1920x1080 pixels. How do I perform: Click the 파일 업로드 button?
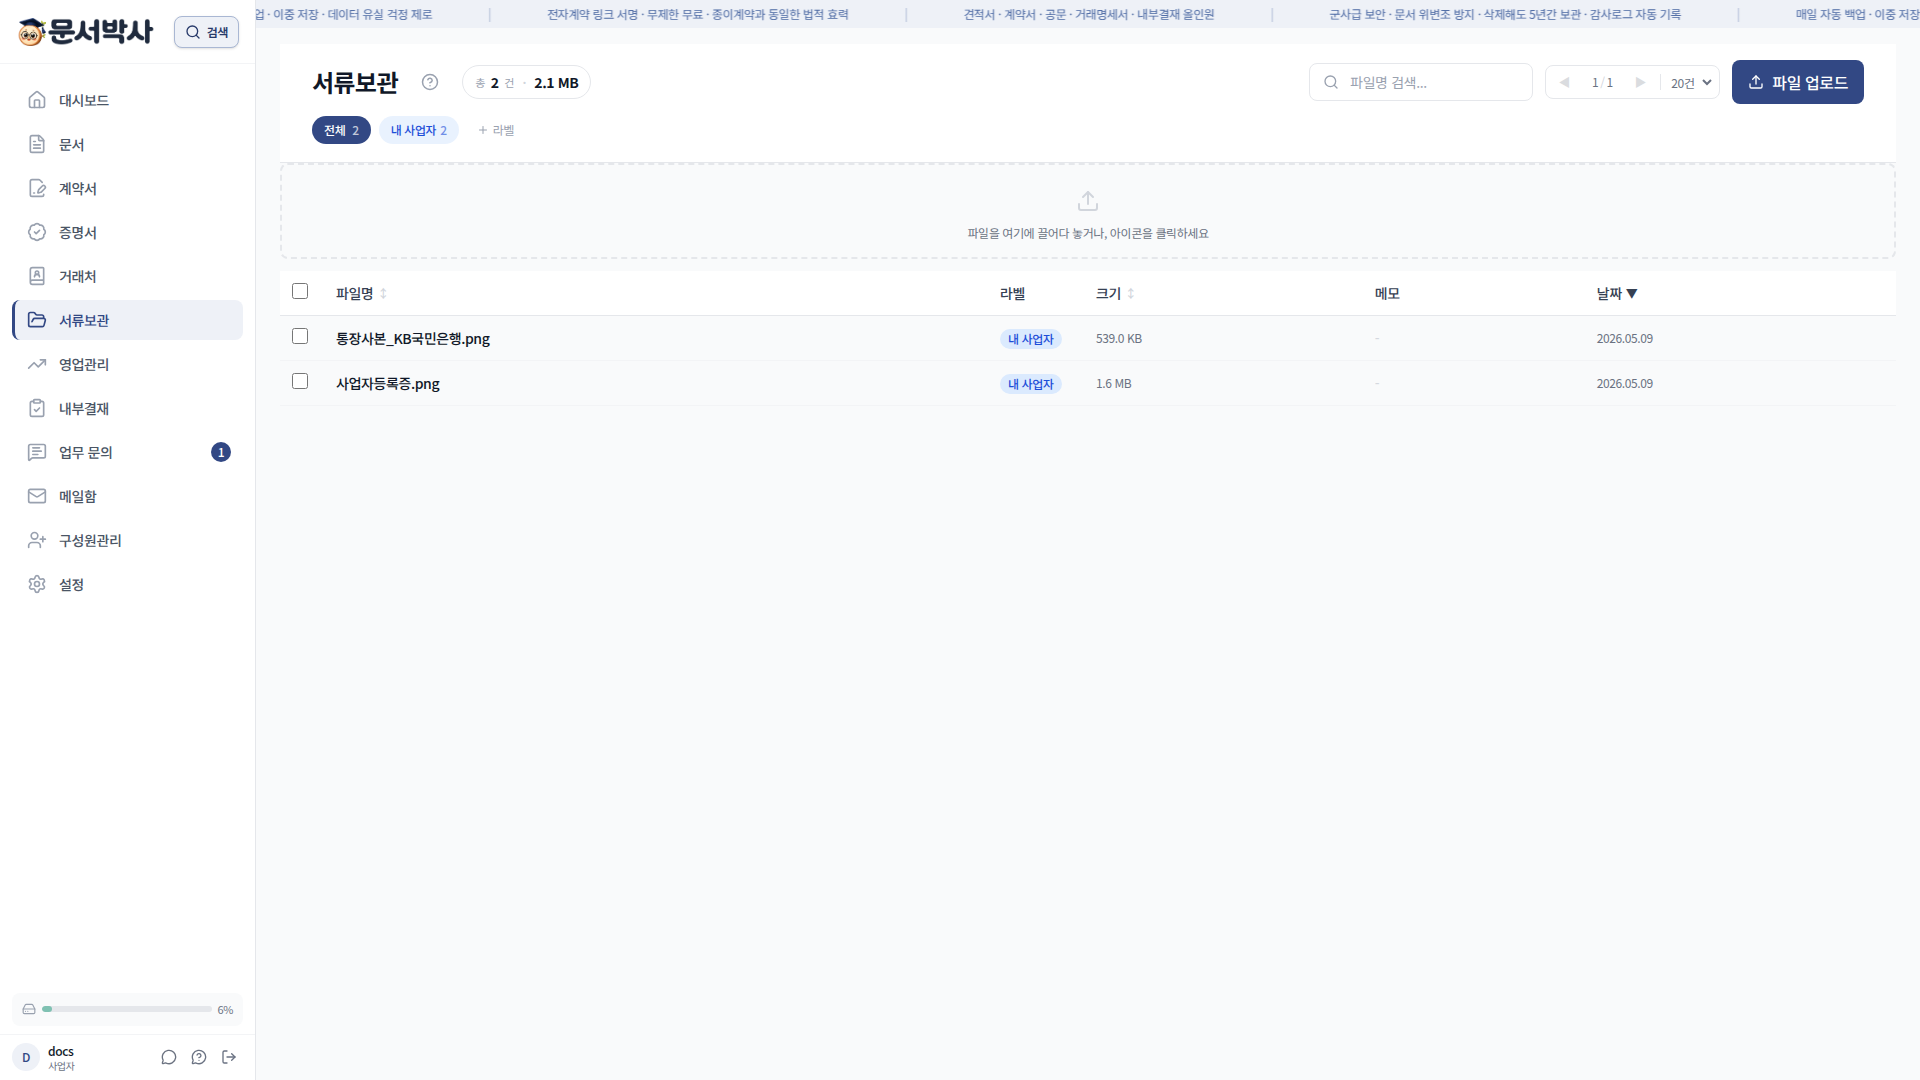click(1798, 82)
